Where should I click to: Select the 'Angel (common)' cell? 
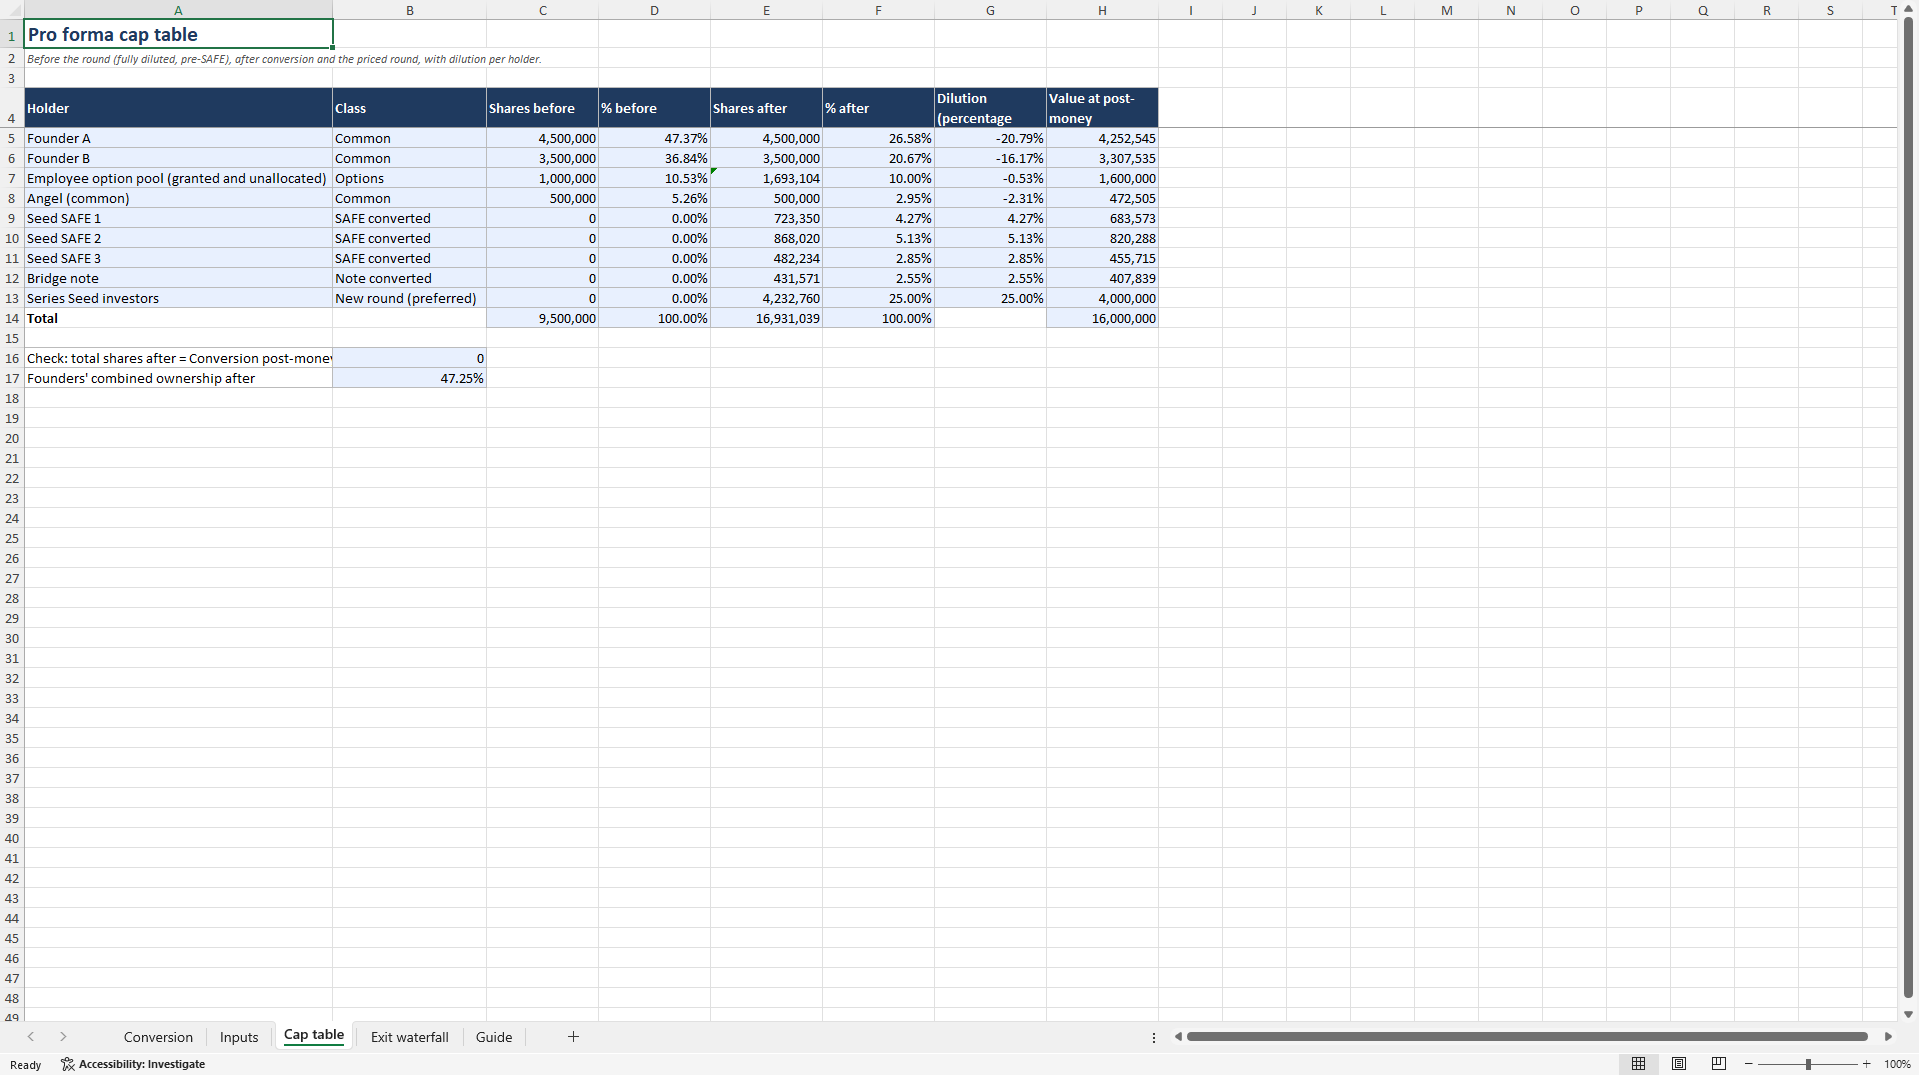point(178,198)
